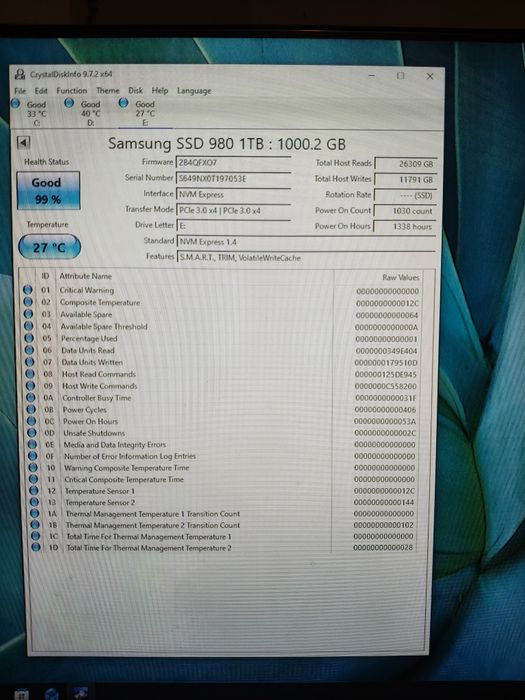Close the CrystalDiskInfo window
The image size is (525, 700).
430,76
